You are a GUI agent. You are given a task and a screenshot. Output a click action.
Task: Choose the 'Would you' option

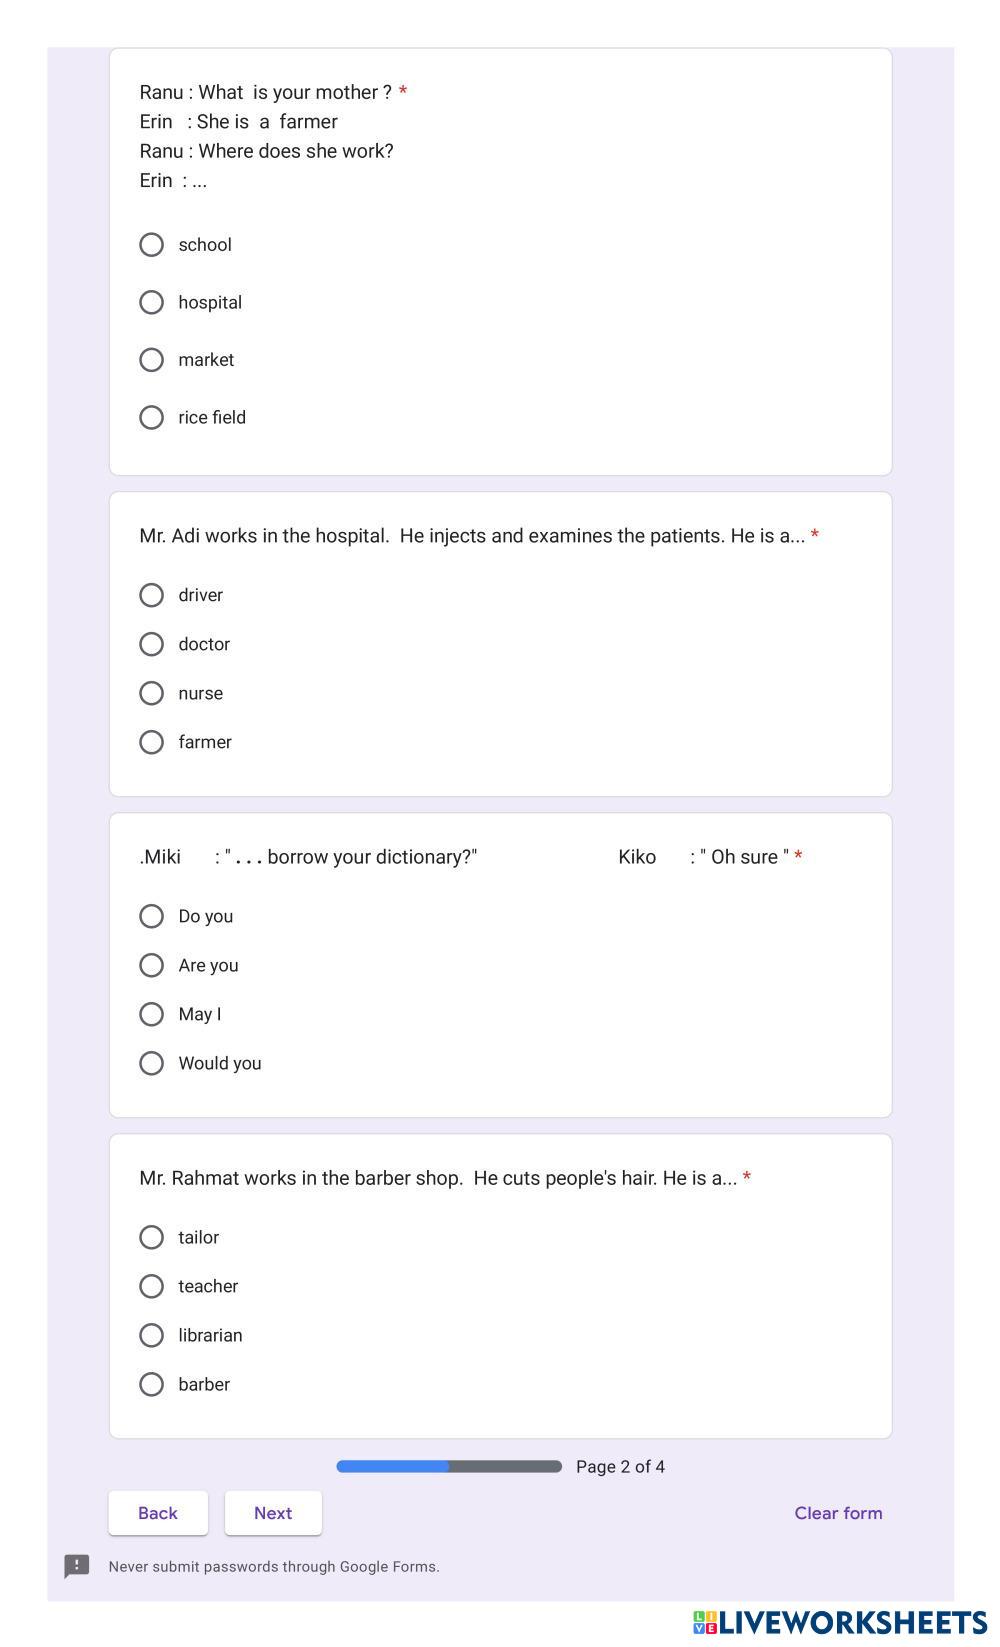151,1063
